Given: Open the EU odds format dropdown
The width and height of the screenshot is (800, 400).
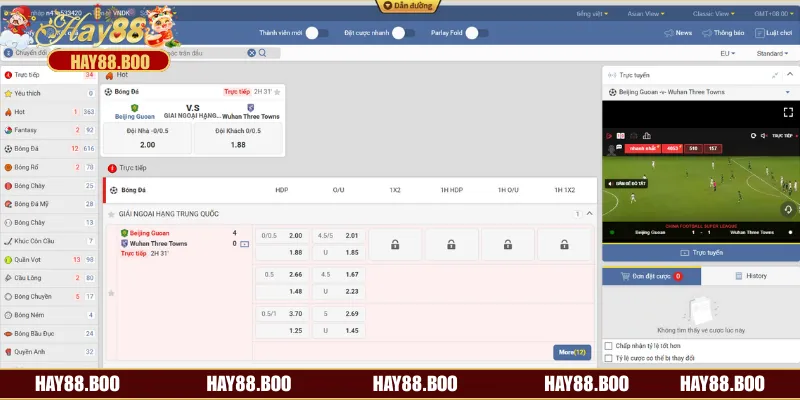Looking at the screenshot, I should coord(728,54).
